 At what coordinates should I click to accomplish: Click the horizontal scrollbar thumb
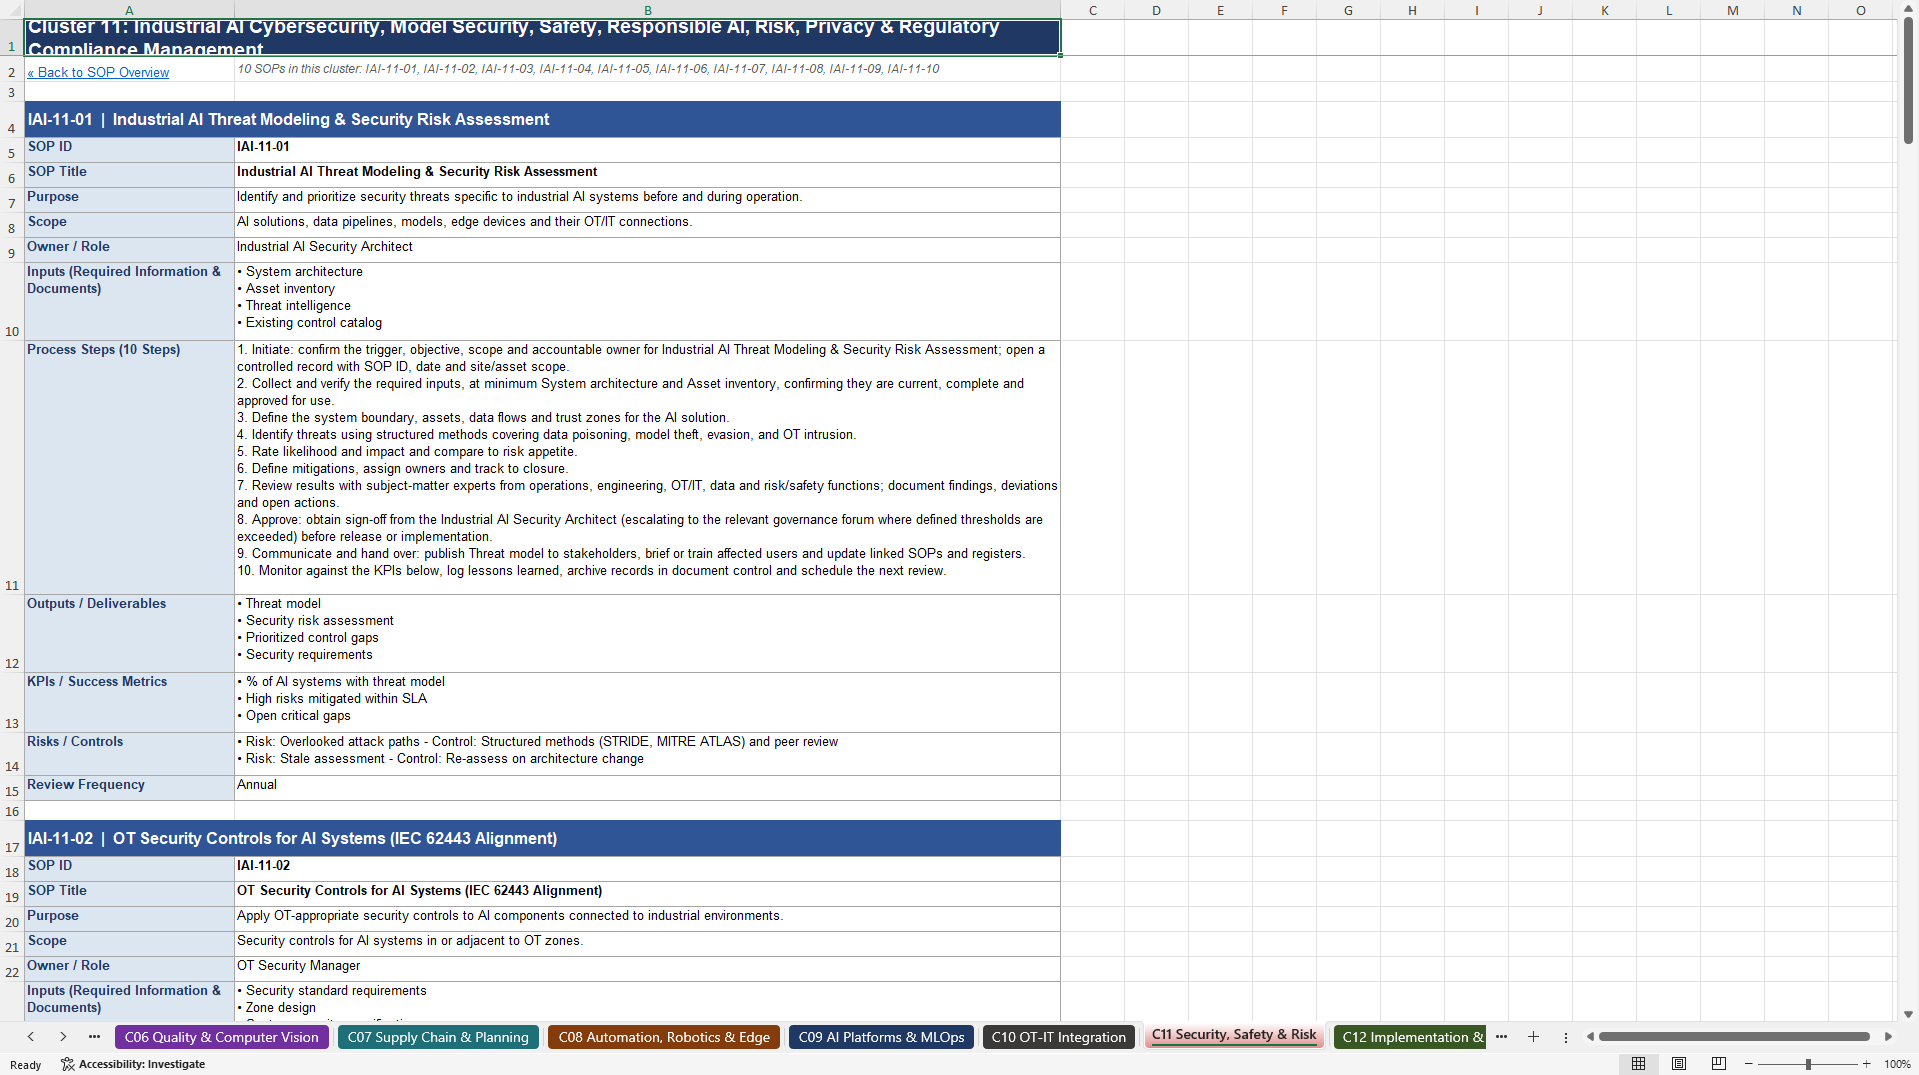tap(1734, 1037)
